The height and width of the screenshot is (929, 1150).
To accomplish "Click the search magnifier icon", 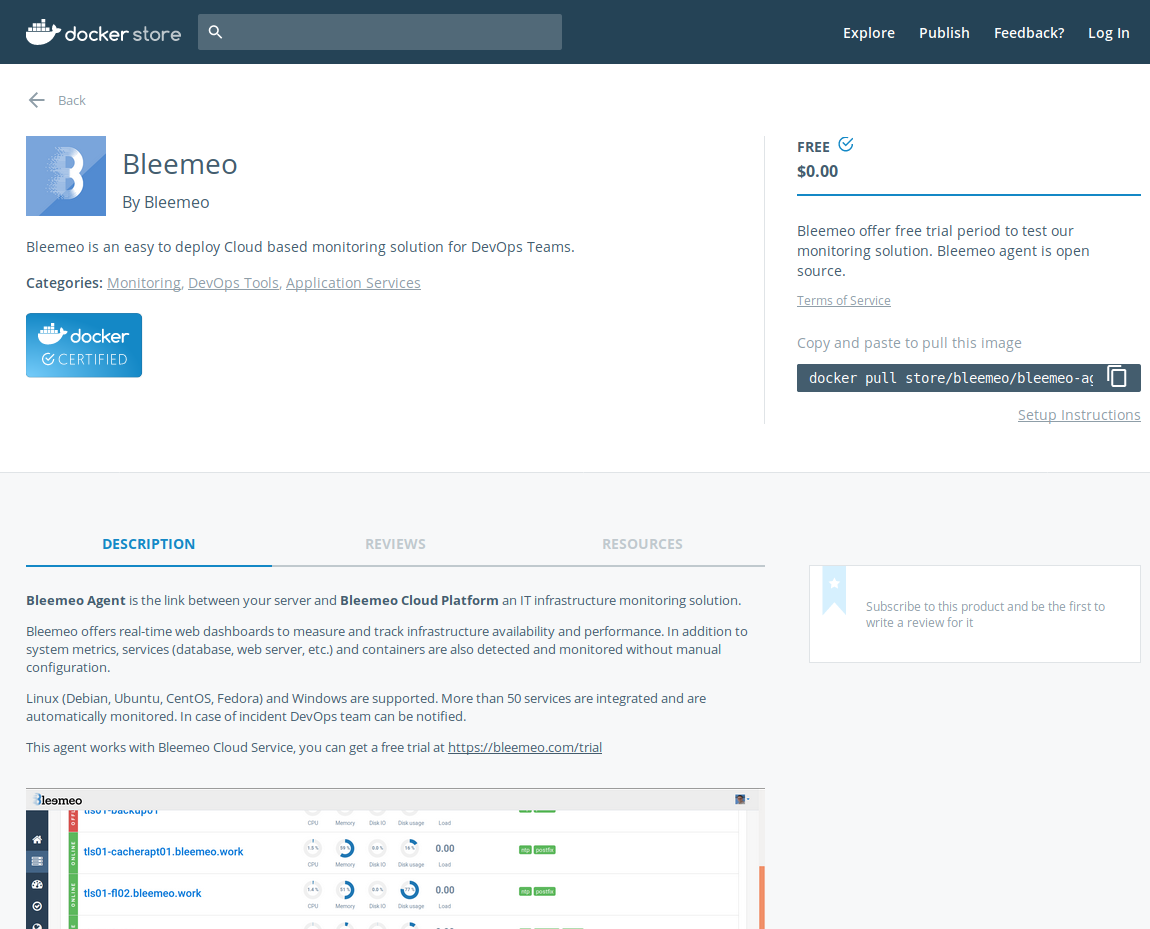I will 215,32.
